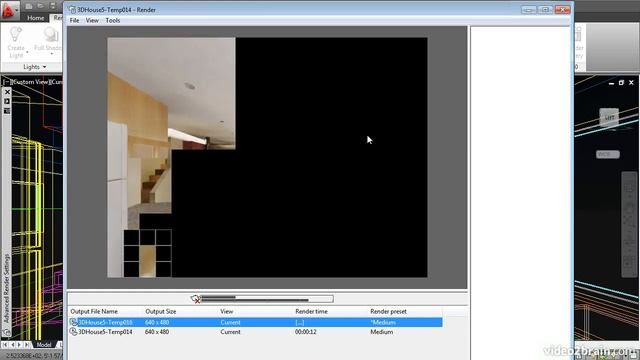Select the 3DHouse5-Temp014 file name
This screenshot has height=360, width=640.
[105, 332]
